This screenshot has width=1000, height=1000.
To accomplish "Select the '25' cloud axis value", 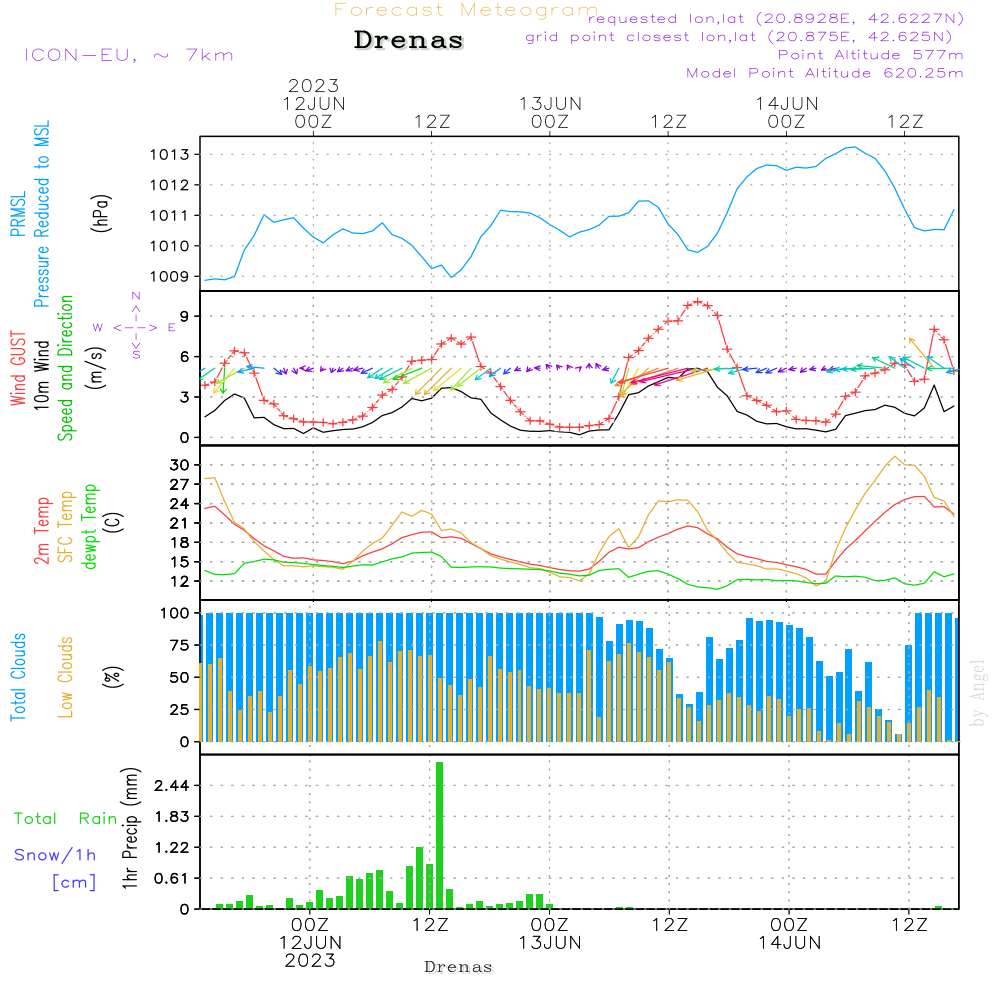I will (180, 710).
